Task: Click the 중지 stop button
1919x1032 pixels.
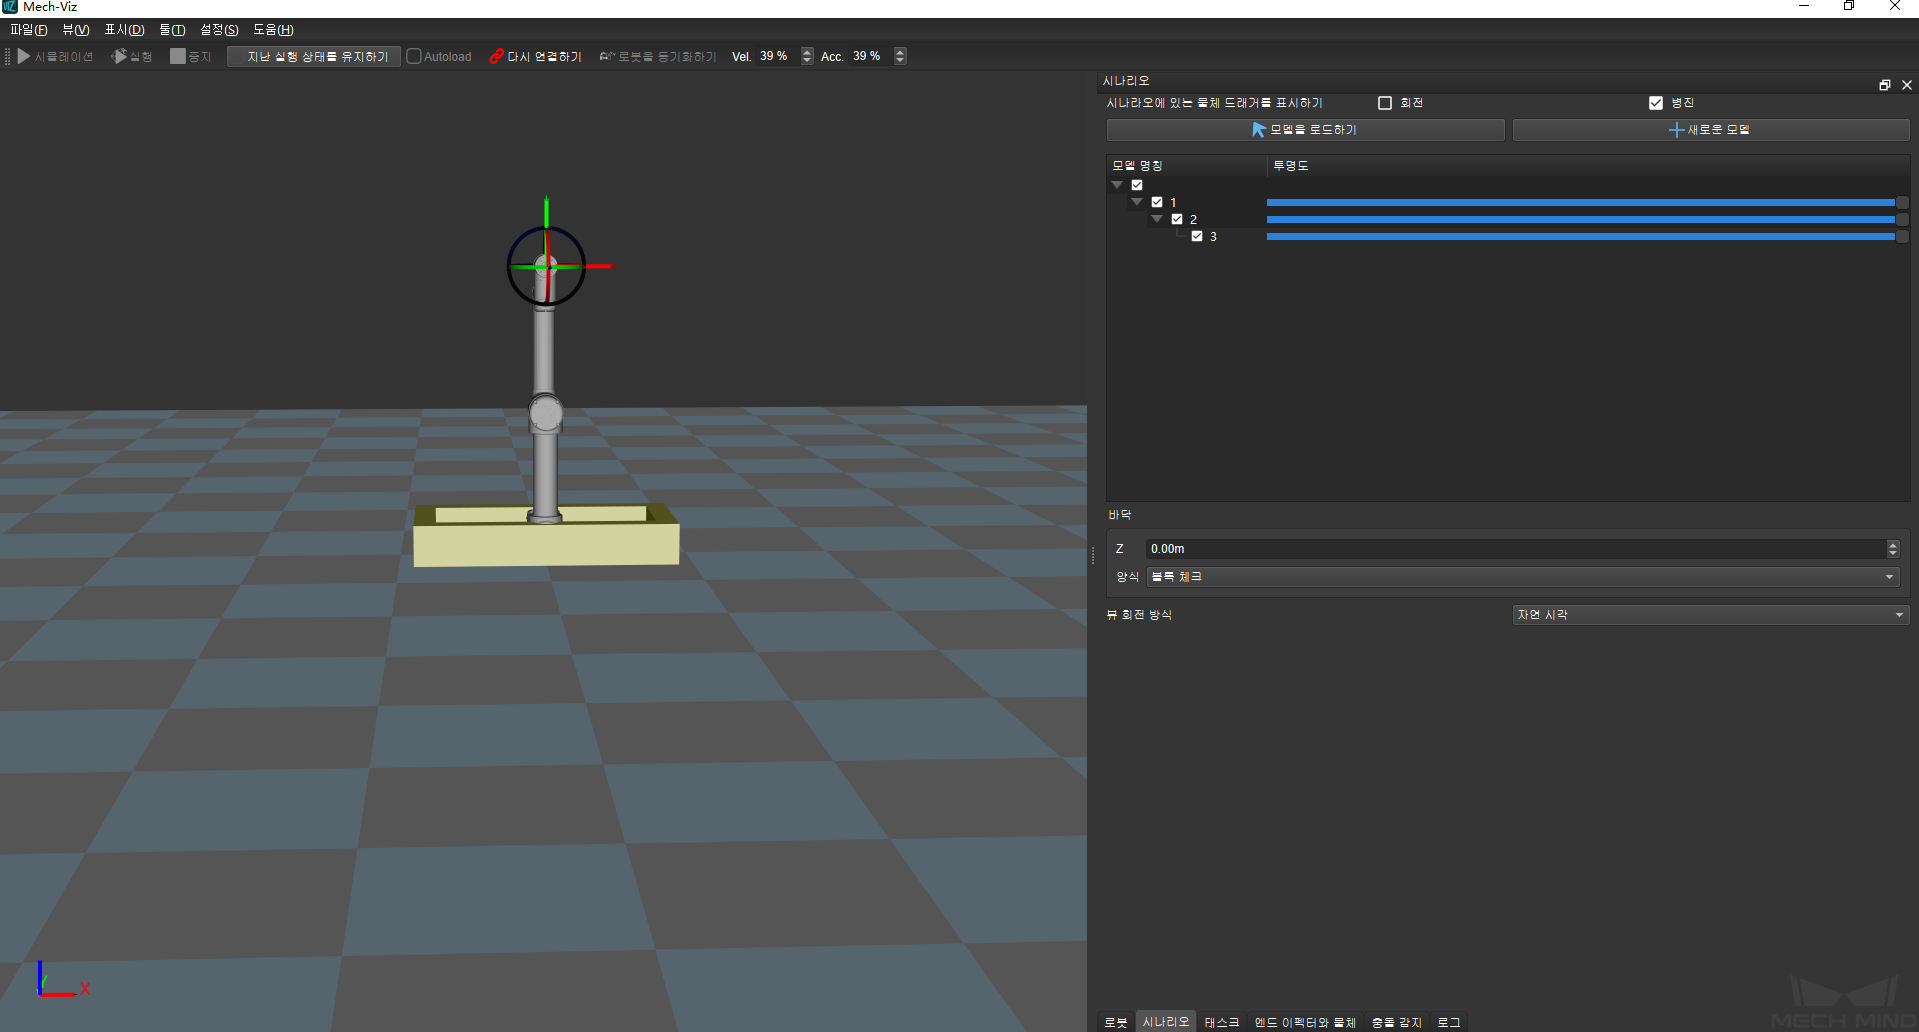Action: 190,57
